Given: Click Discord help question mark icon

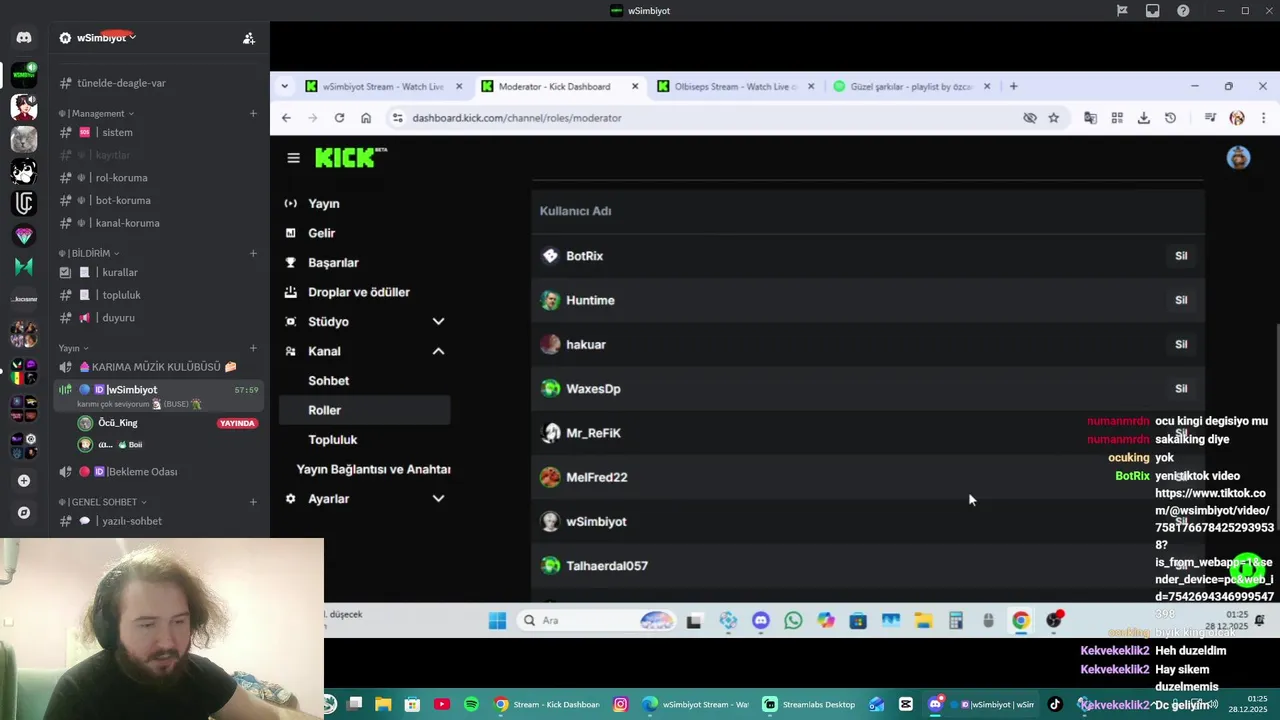Looking at the screenshot, I should (1183, 11).
